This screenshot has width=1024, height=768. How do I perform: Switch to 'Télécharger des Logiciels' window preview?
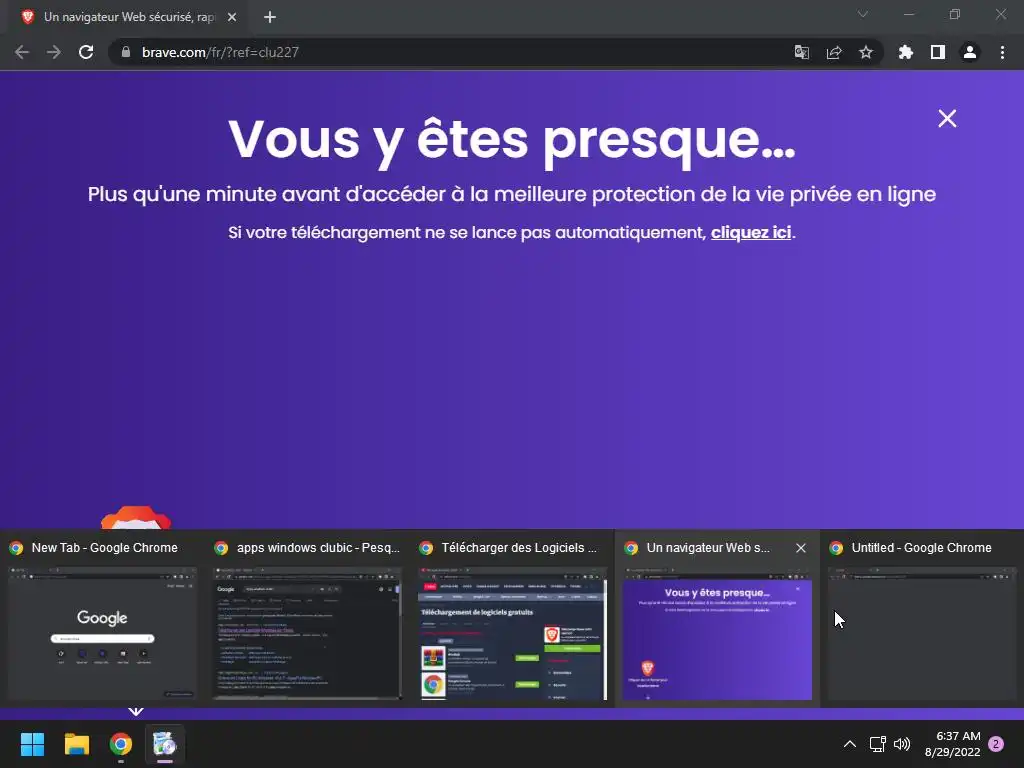[x=512, y=618]
